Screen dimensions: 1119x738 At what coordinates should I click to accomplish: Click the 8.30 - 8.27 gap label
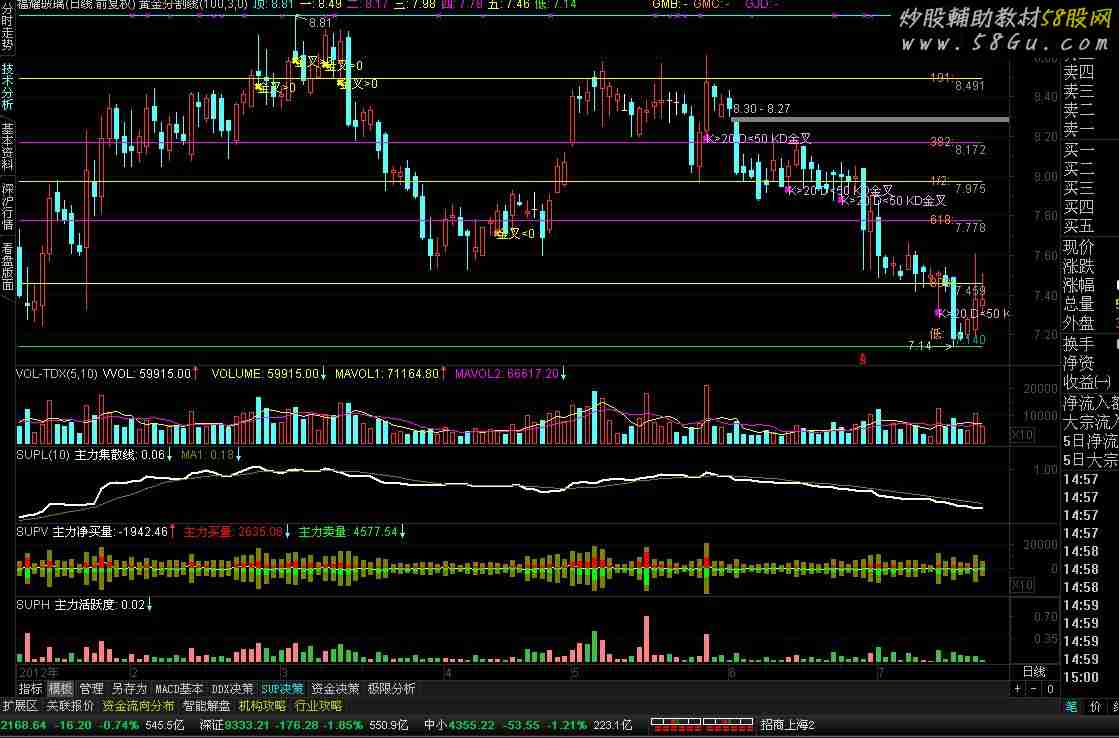(x=761, y=108)
